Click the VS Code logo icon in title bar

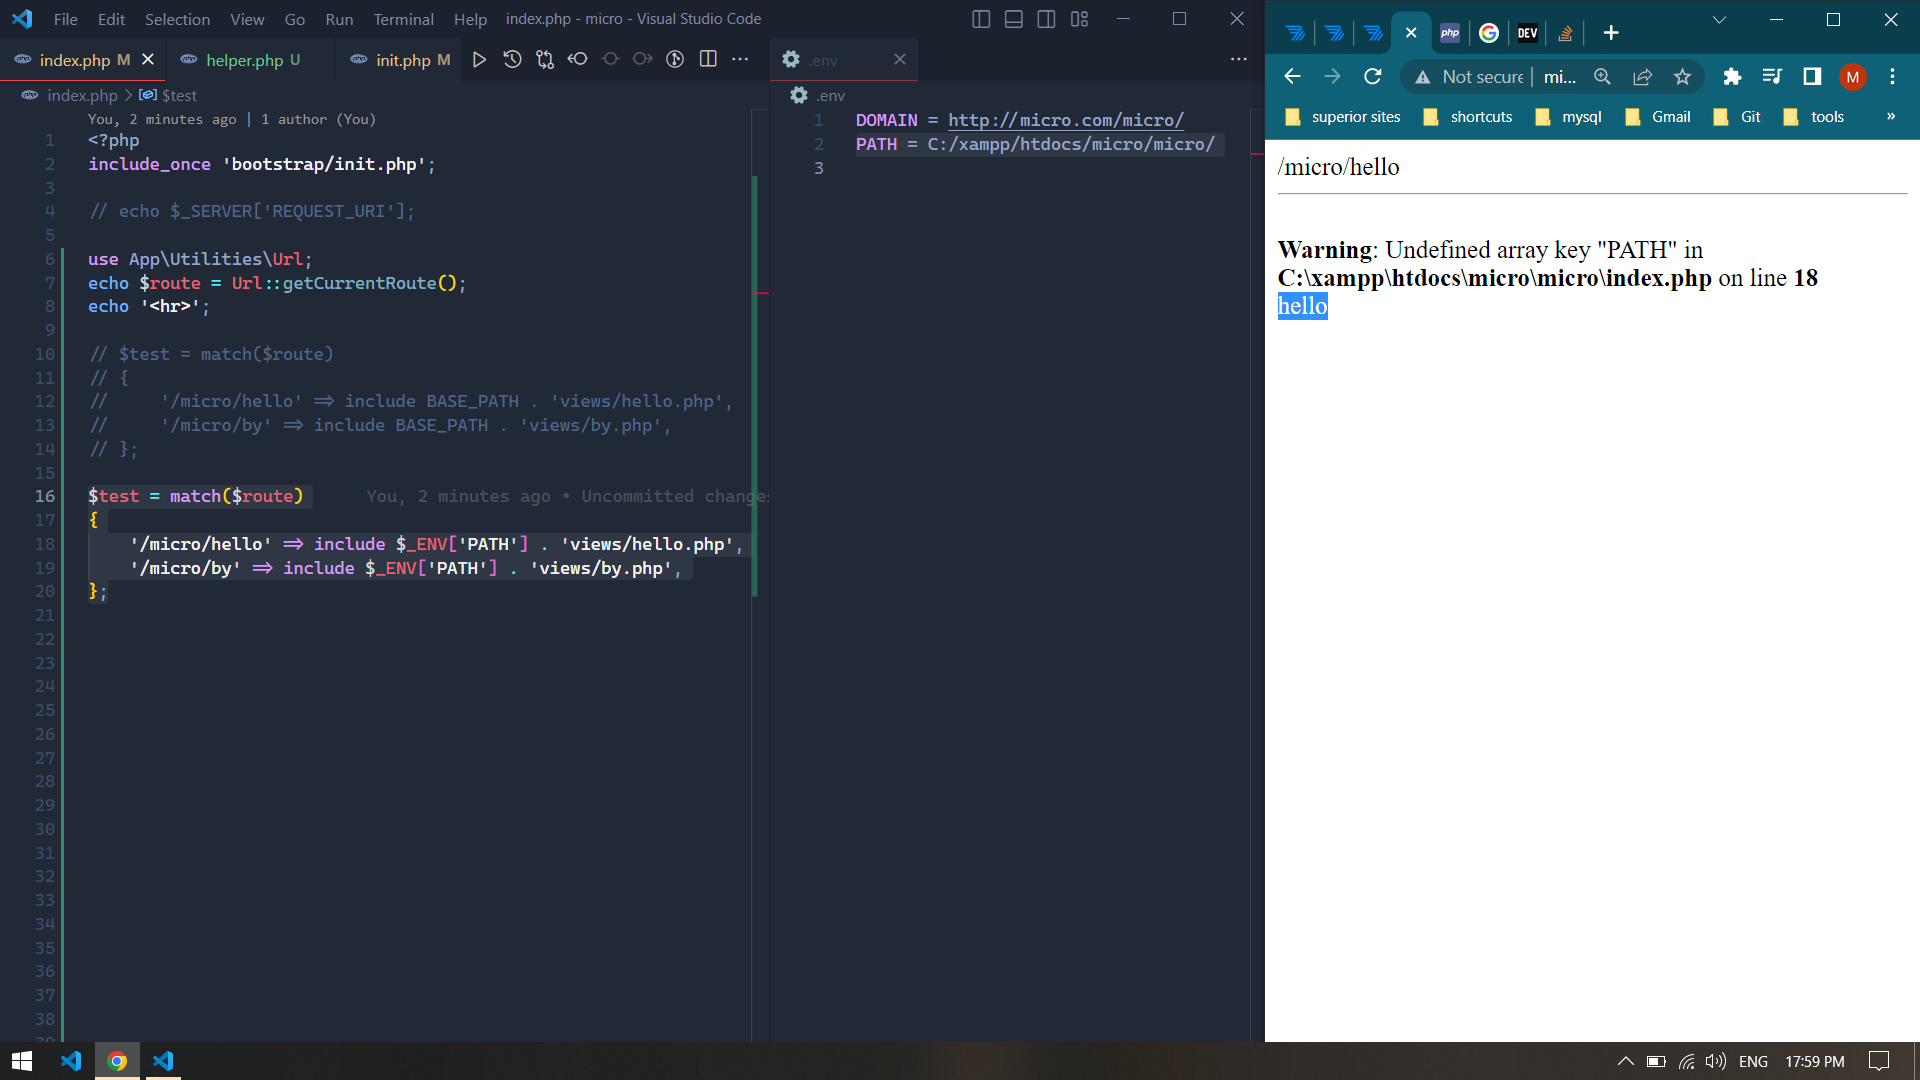click(x=22, y=19)
